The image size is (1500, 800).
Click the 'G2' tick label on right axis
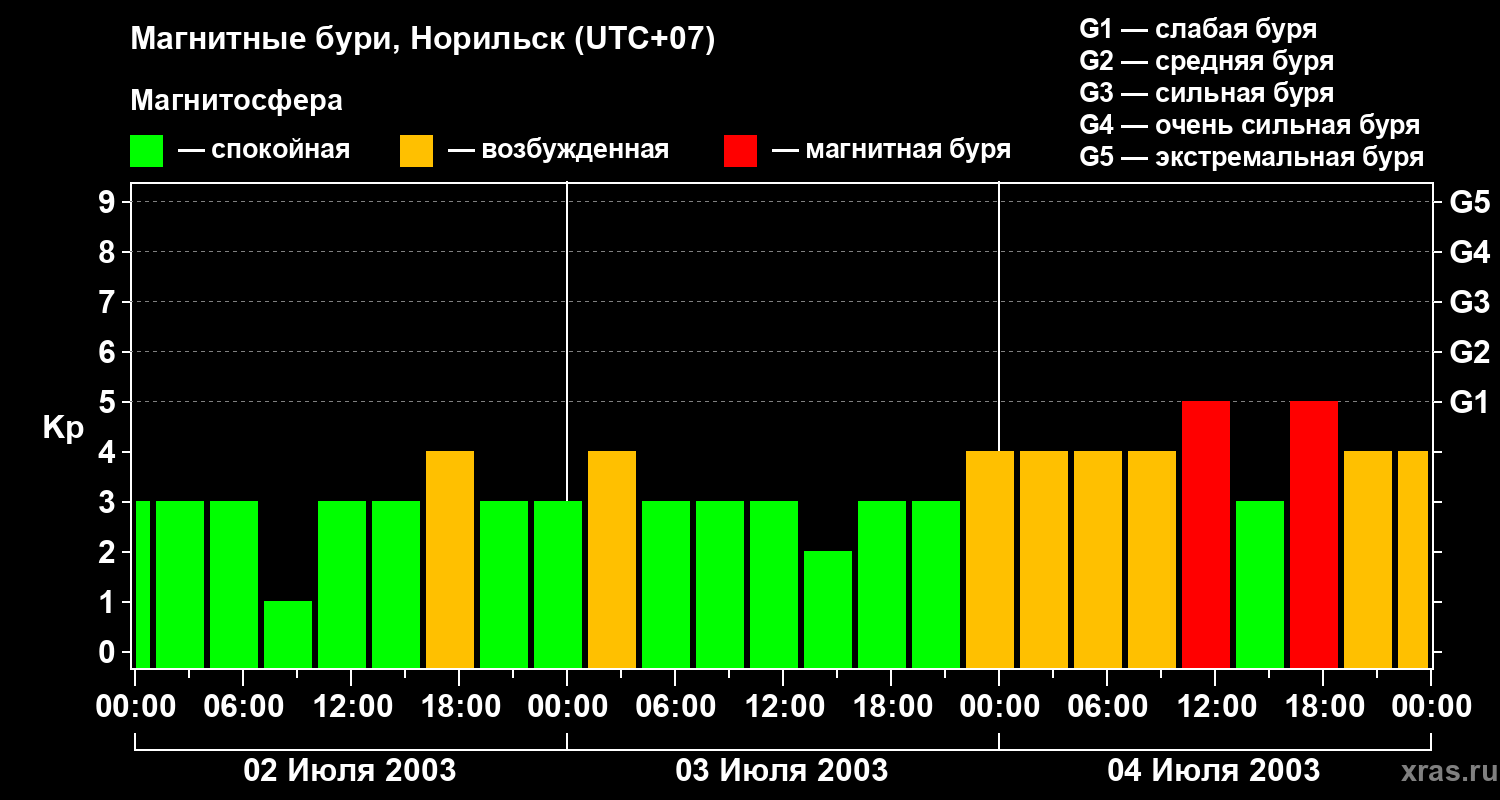pyautogui.click(x=1469, y=352)
